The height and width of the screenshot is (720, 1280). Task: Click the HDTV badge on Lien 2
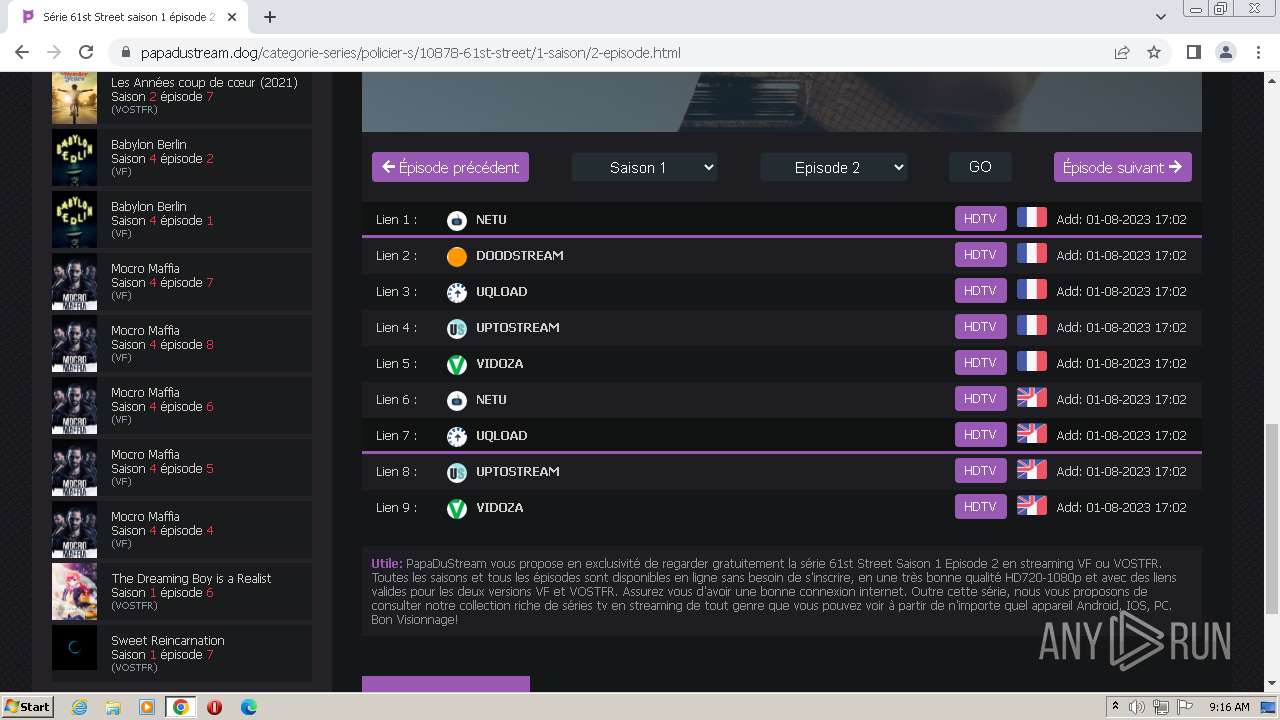coord(980,255)
